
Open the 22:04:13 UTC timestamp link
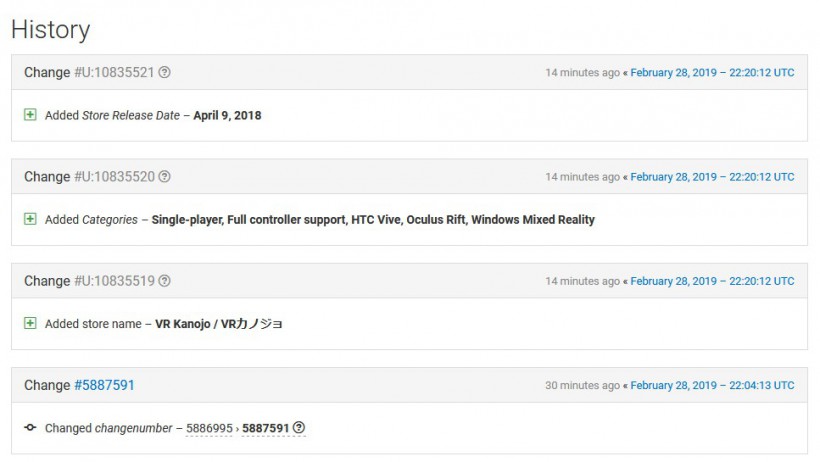(x=712, y=385)
